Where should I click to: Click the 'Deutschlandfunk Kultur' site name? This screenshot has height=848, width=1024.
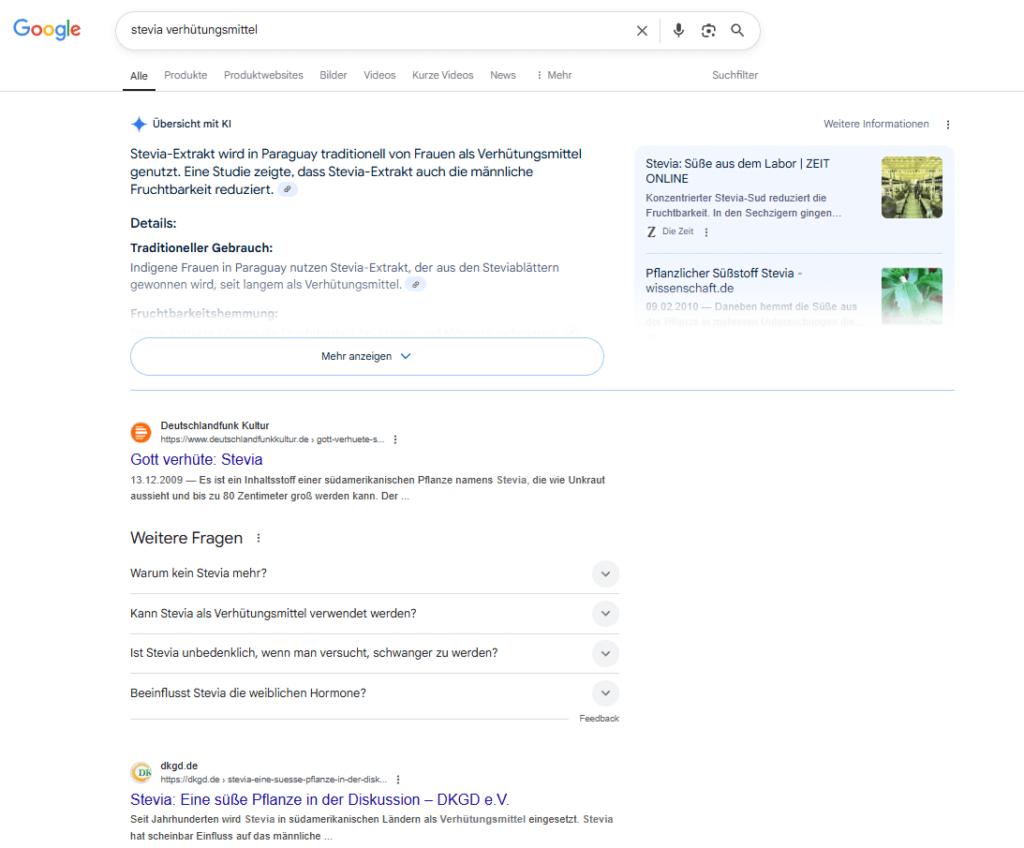click(x=215, y=426)
